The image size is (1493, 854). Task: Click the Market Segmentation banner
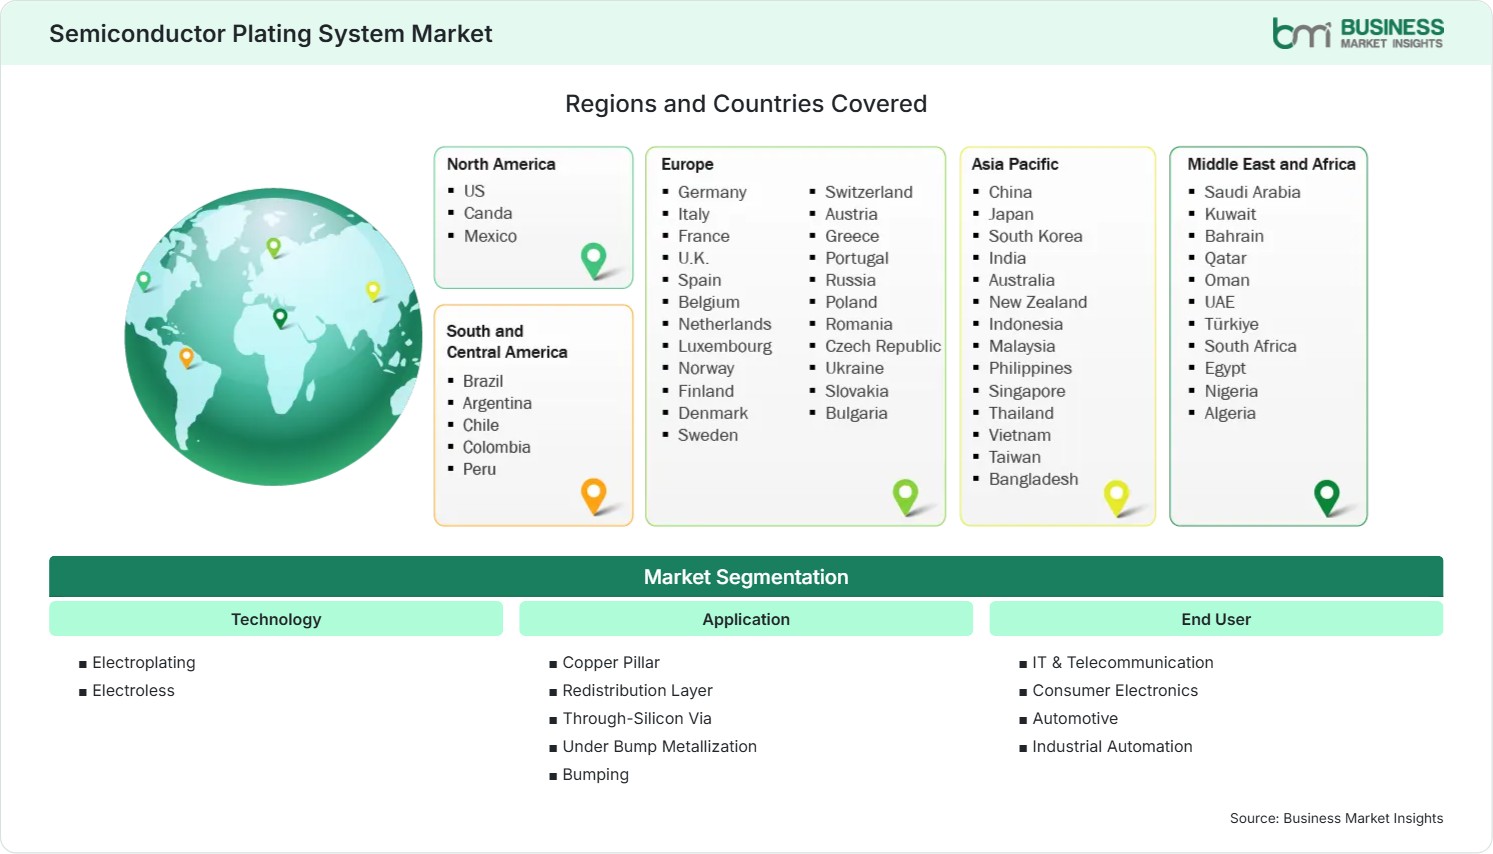(x=746, y=577)
